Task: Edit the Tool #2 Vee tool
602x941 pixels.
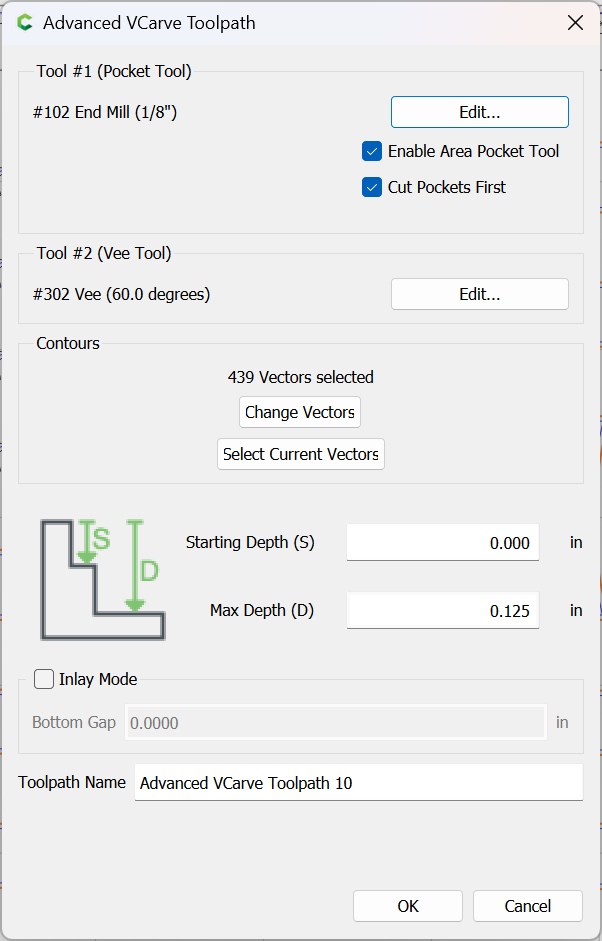Action: click(x=479, y=294)
